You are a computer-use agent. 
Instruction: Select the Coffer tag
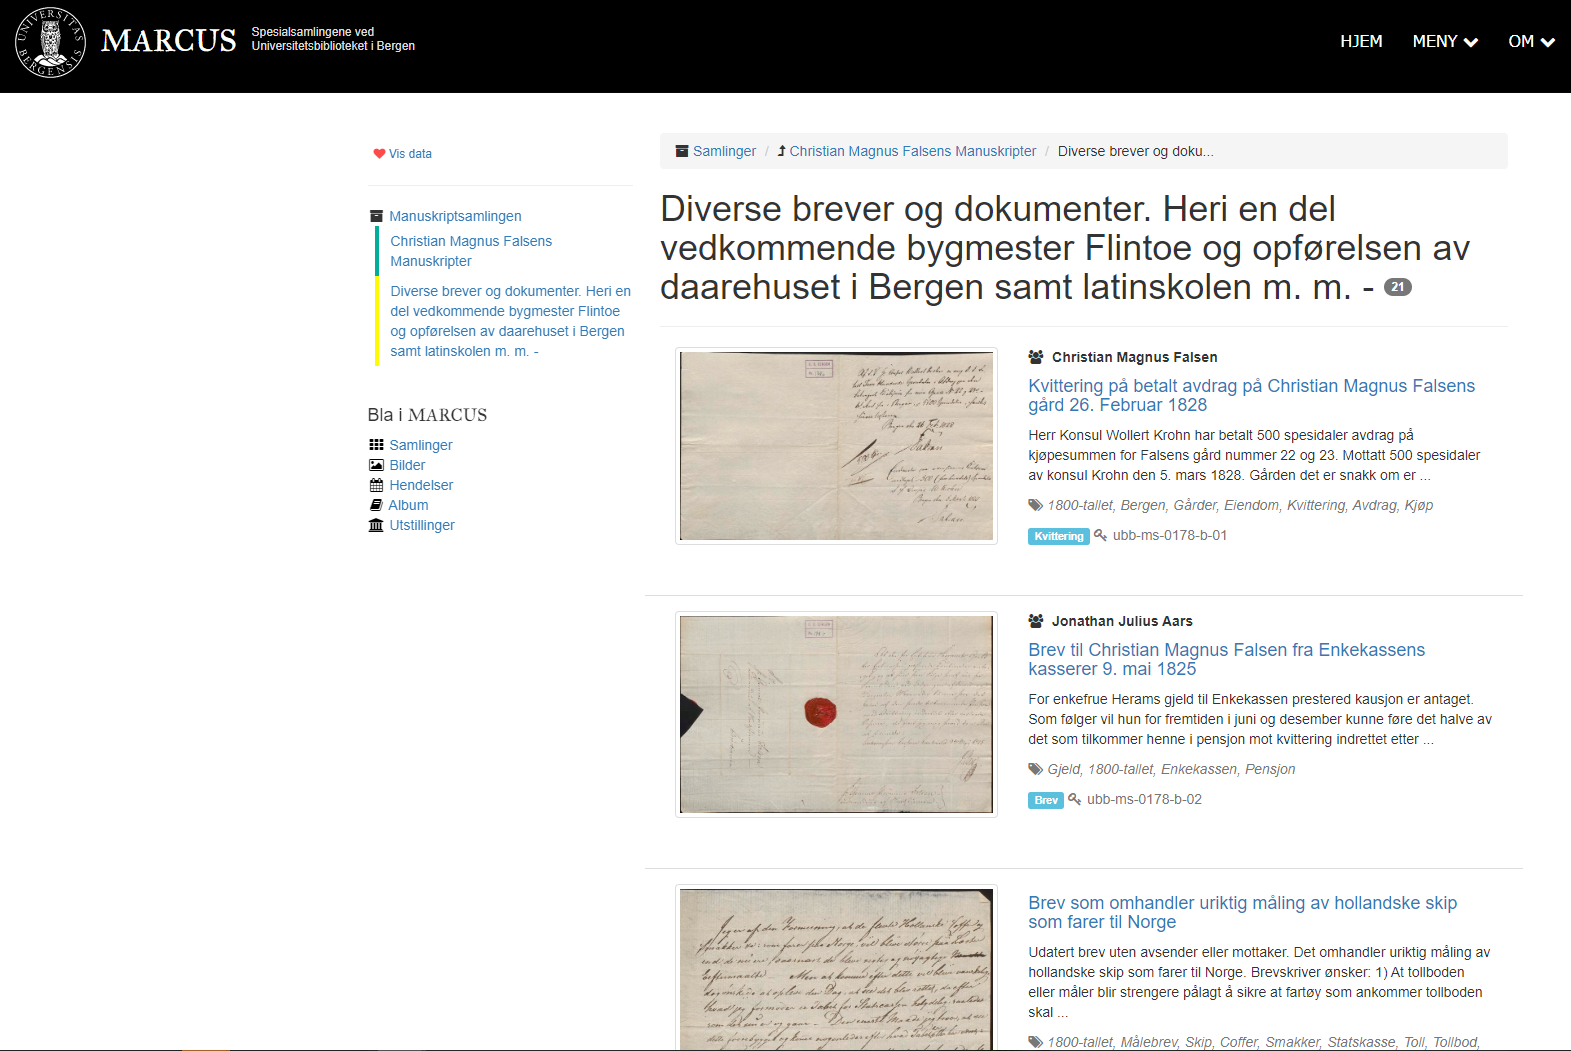click(1238, 1042)
